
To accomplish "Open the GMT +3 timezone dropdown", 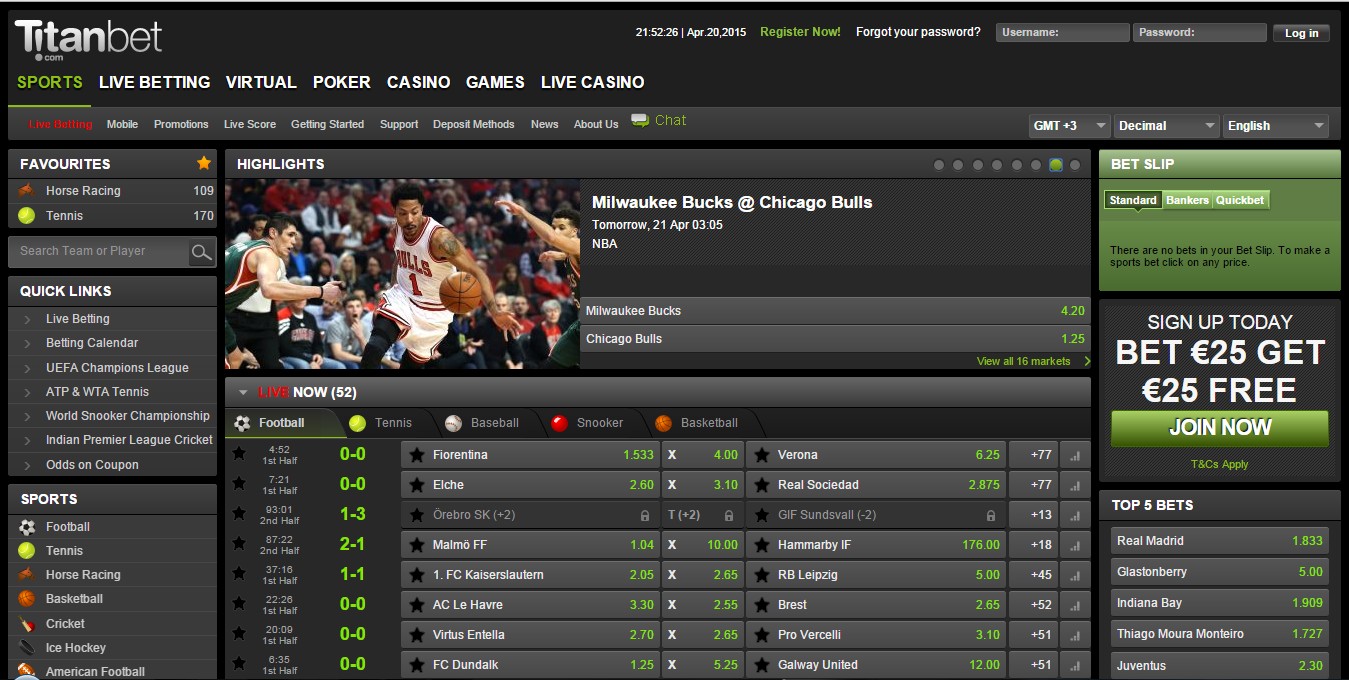I will [x=1069, y=126].
